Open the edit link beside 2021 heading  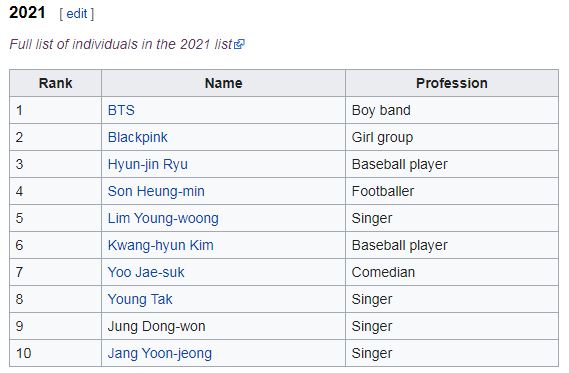pos(77,14)
